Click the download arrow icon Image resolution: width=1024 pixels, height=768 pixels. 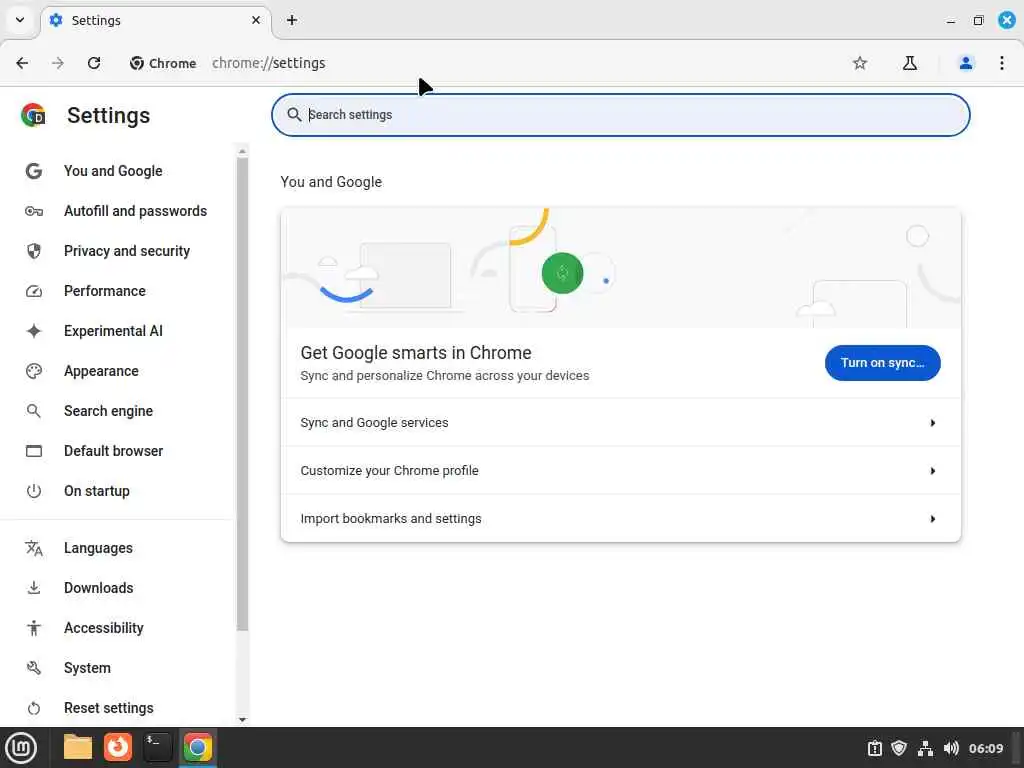[x=34, y=588]
